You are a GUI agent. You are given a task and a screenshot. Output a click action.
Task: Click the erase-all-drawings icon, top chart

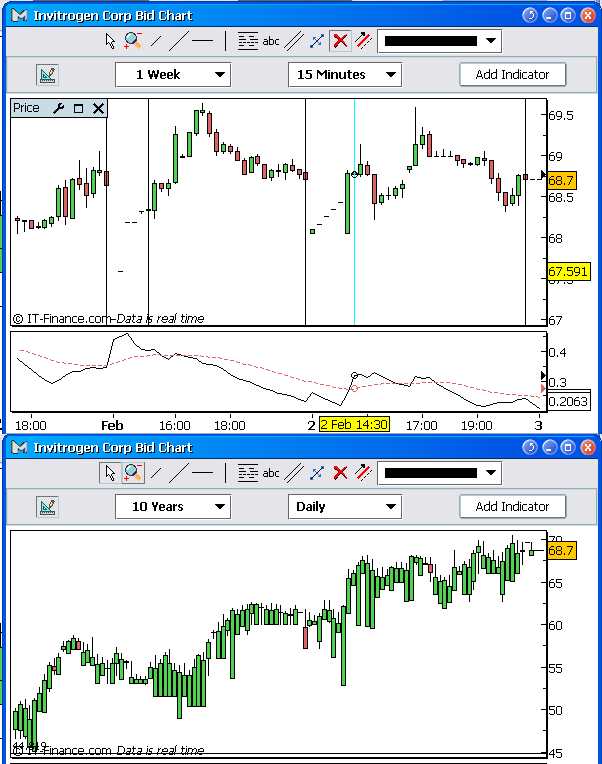pos(363,41)
